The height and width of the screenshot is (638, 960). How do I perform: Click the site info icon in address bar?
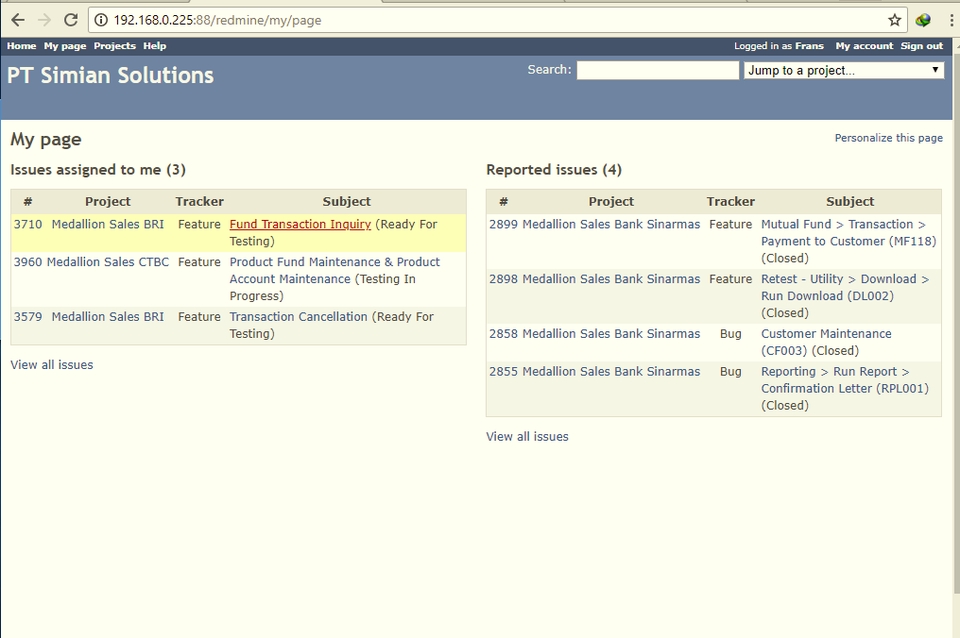point(101,20)
